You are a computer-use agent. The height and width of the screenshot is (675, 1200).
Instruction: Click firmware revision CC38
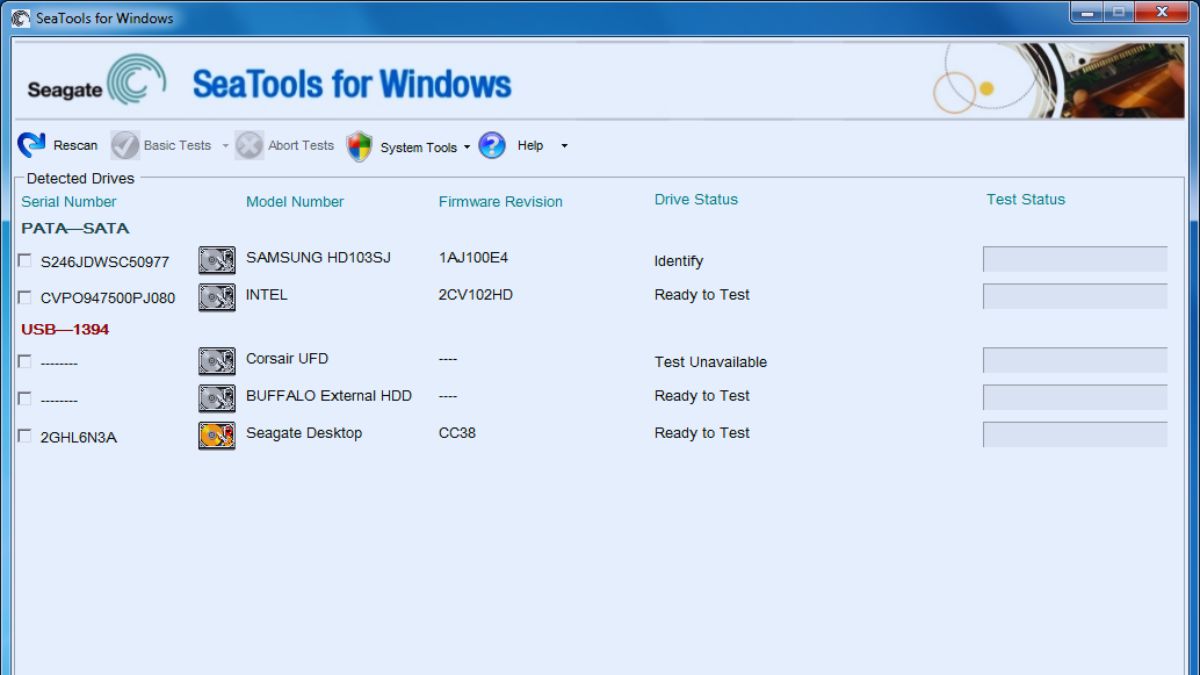click(x=457, y=432)
